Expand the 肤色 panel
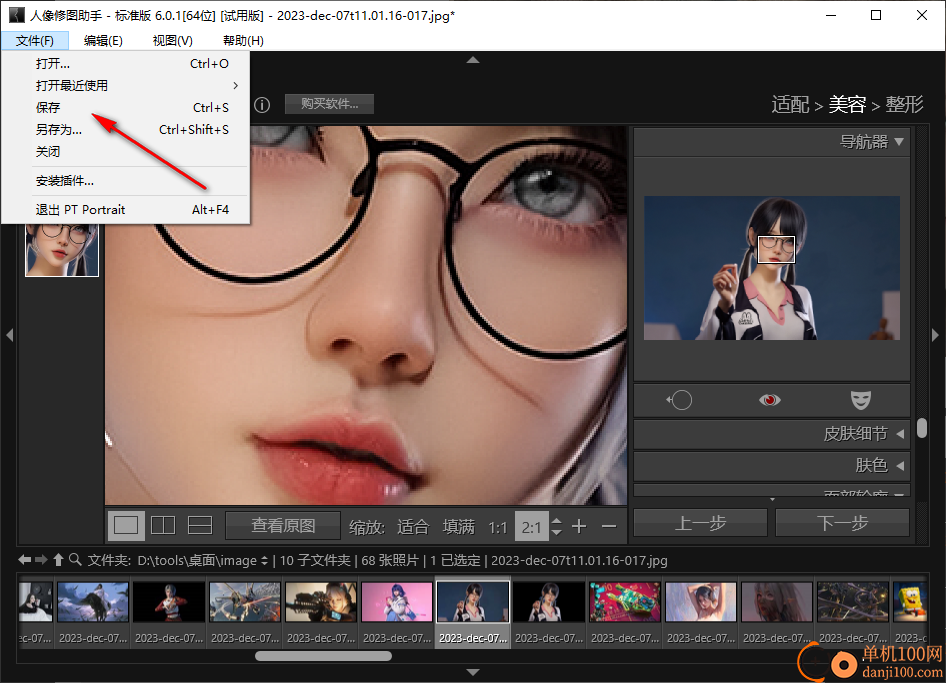The width and height of the screenshot is (946, 683). [772, 465]
